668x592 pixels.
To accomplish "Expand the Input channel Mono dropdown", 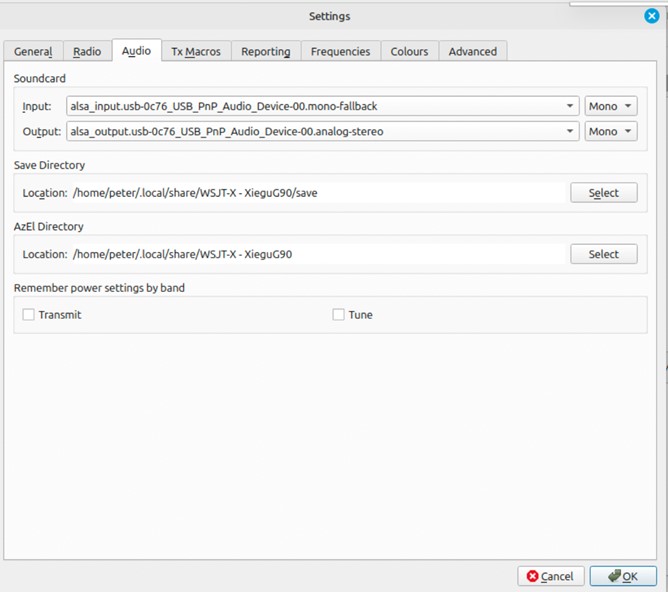I will 611,106.
